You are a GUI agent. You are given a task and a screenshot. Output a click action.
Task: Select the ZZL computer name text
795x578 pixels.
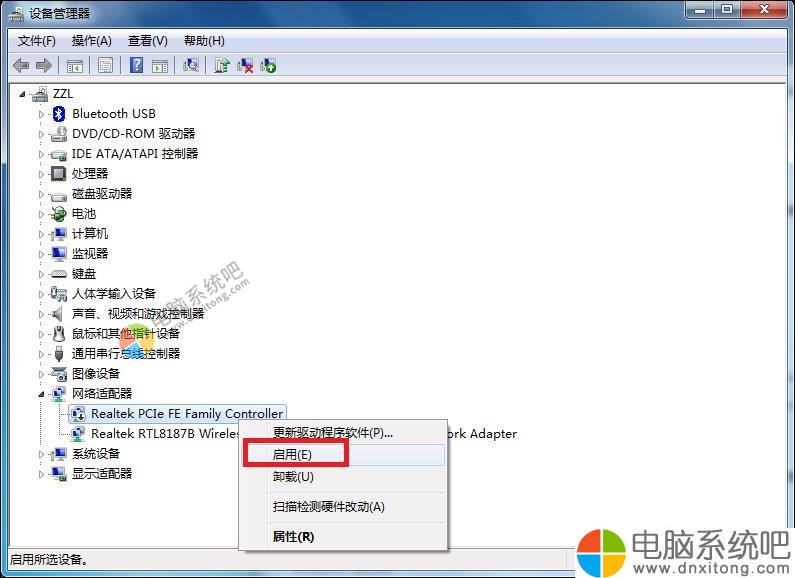pyautogui.click(x=63, y=94)
